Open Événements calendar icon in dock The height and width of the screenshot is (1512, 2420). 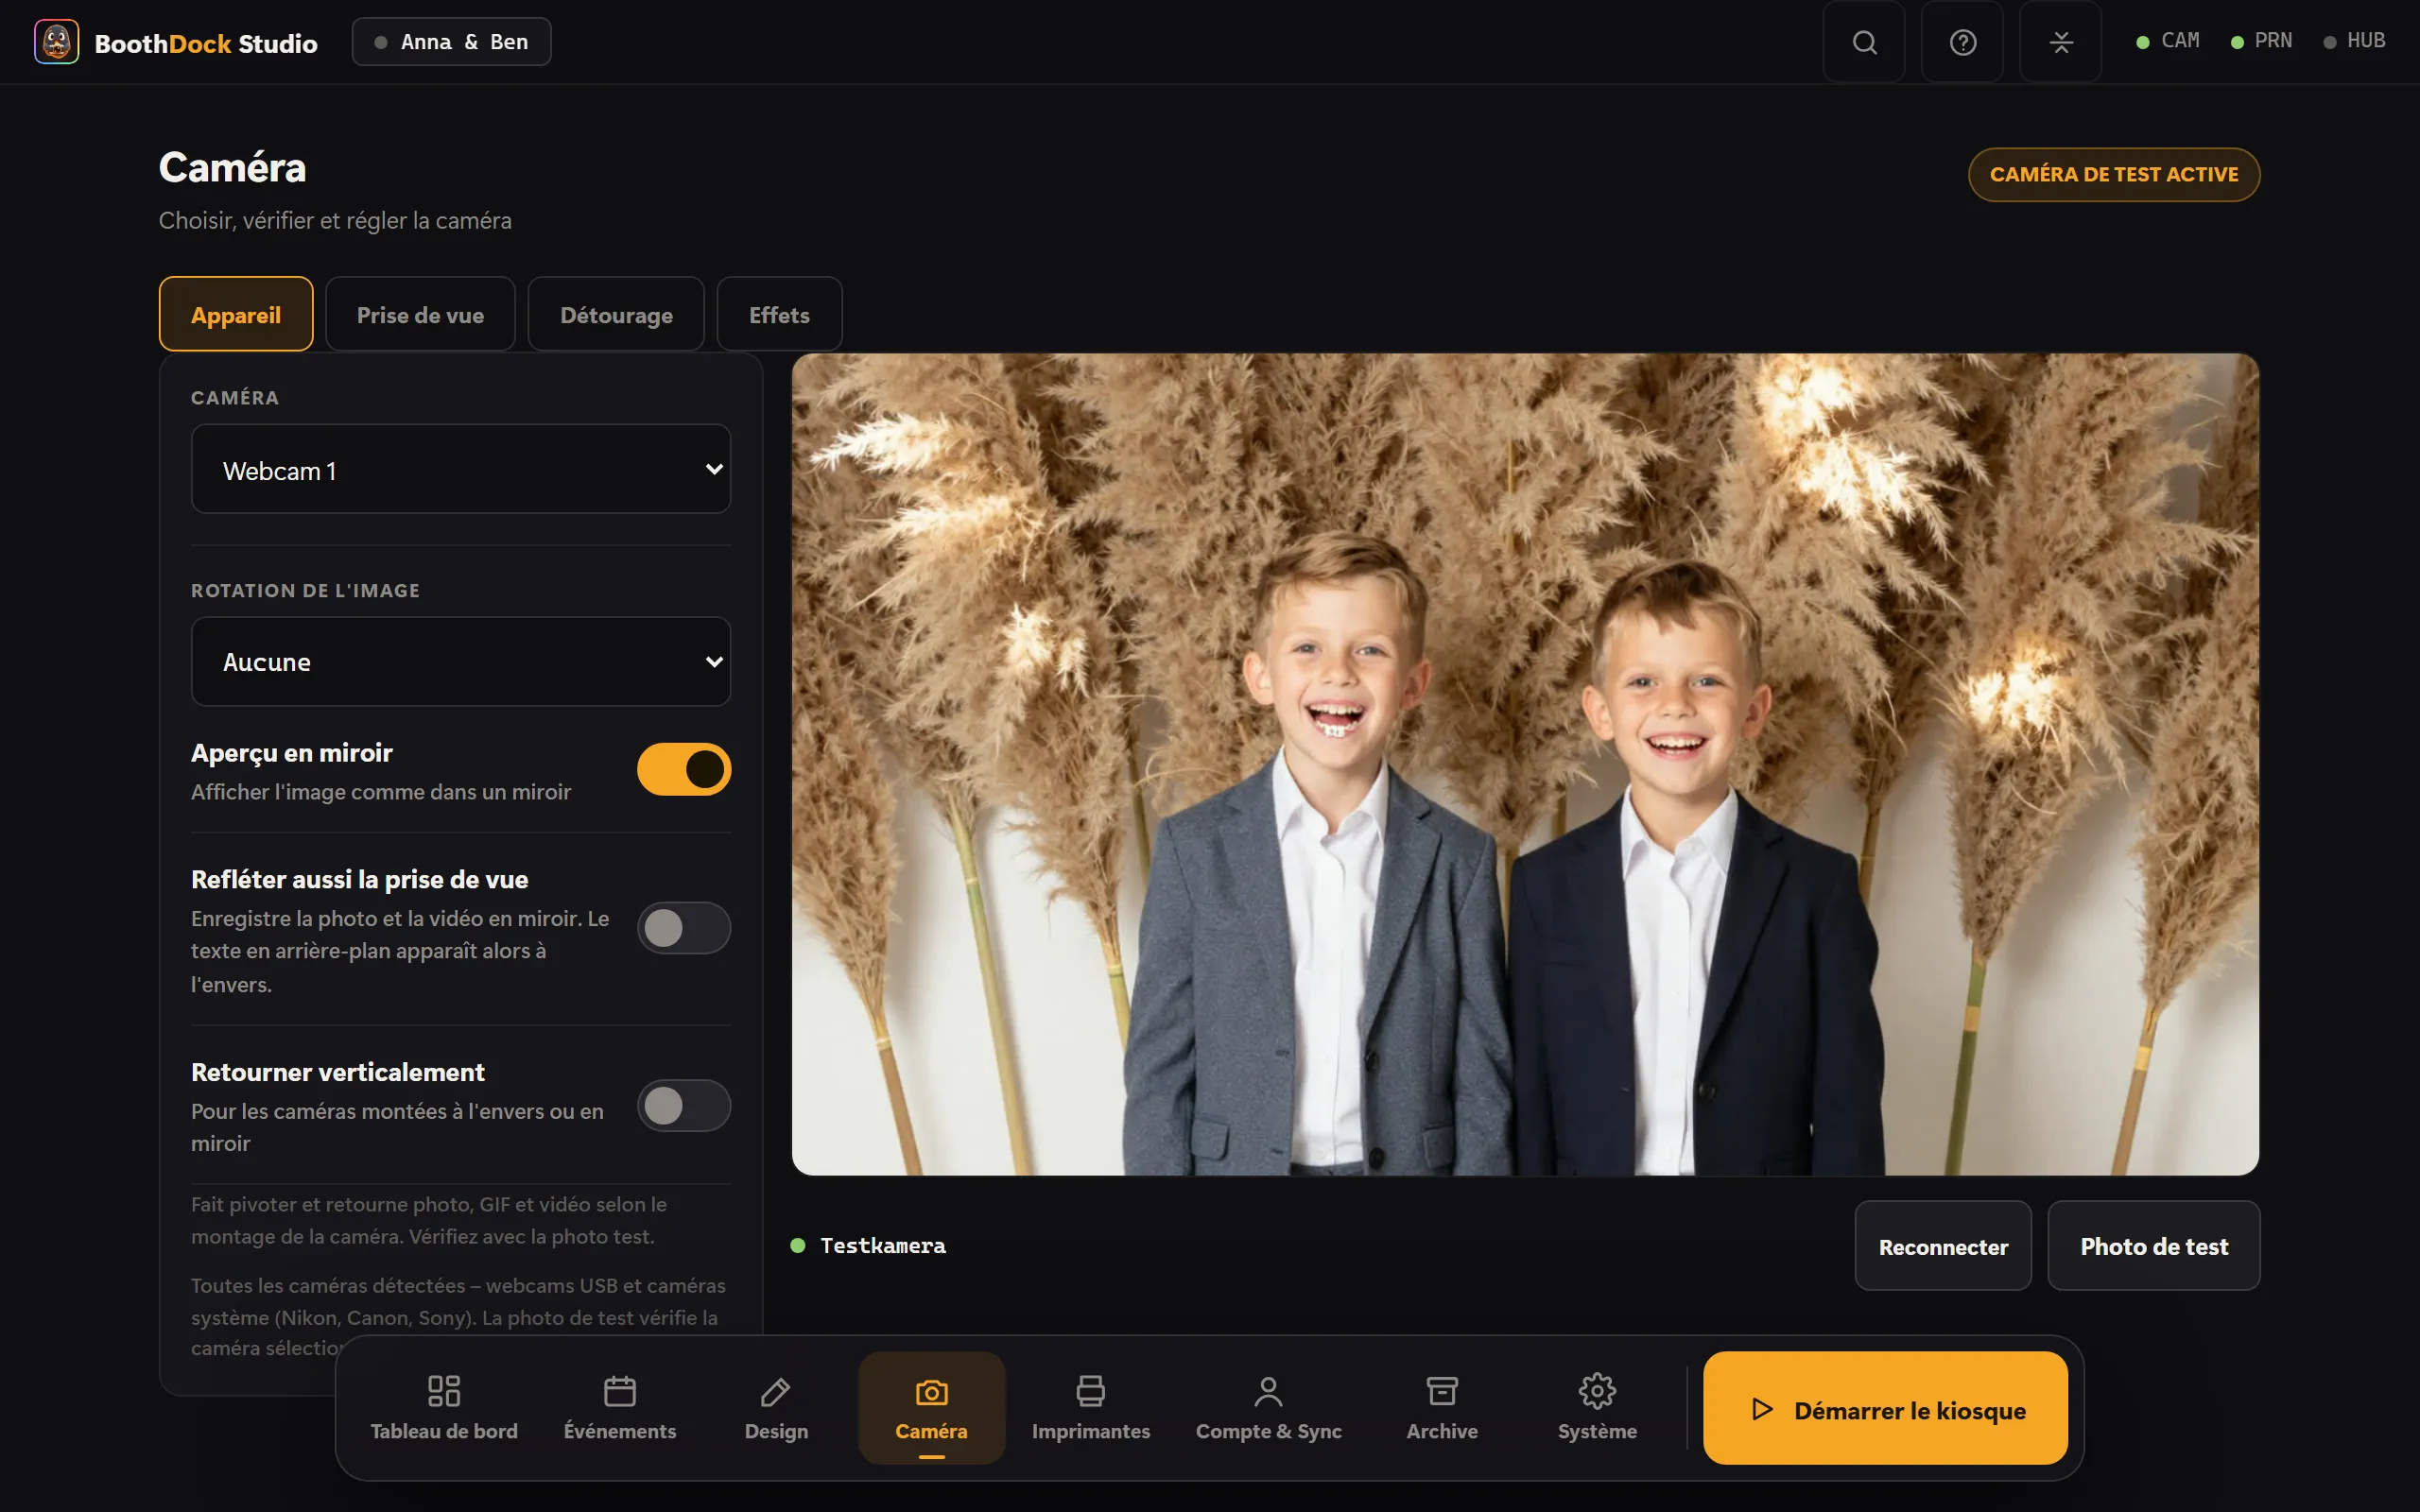620,1408
